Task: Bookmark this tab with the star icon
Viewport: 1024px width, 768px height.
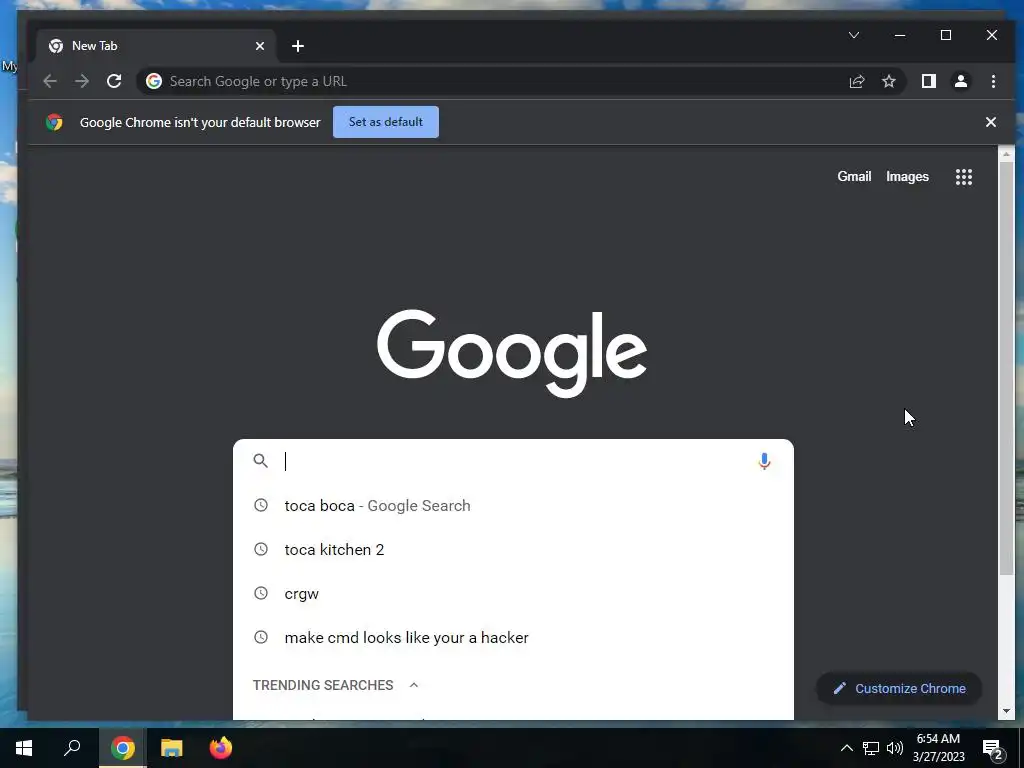Action: pos(889,81)
